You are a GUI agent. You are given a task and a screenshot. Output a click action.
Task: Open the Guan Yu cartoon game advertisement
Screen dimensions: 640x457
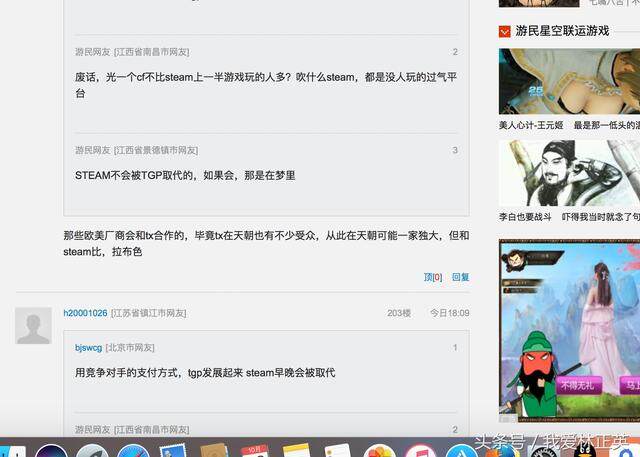tap(569, 331)
